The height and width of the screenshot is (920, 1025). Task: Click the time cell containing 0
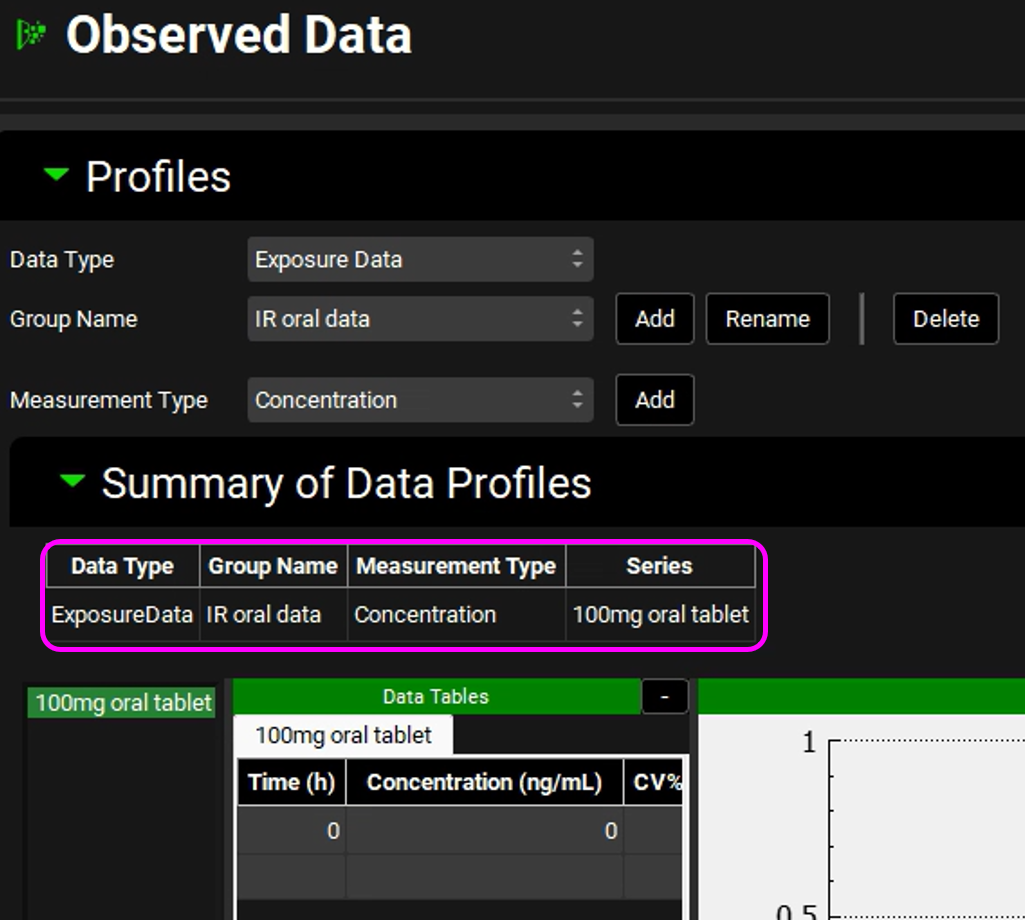[x=291, y=831]
